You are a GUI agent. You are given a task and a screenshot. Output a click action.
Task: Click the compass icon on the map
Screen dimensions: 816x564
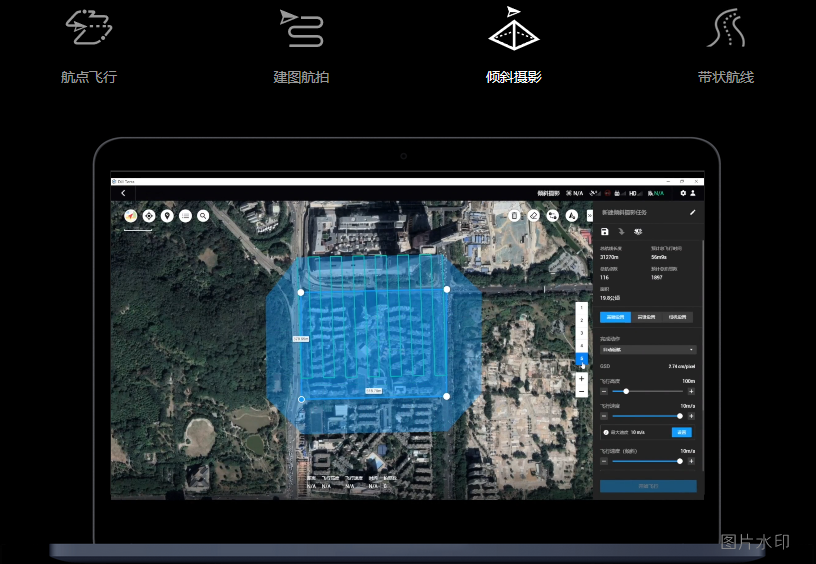130,215
